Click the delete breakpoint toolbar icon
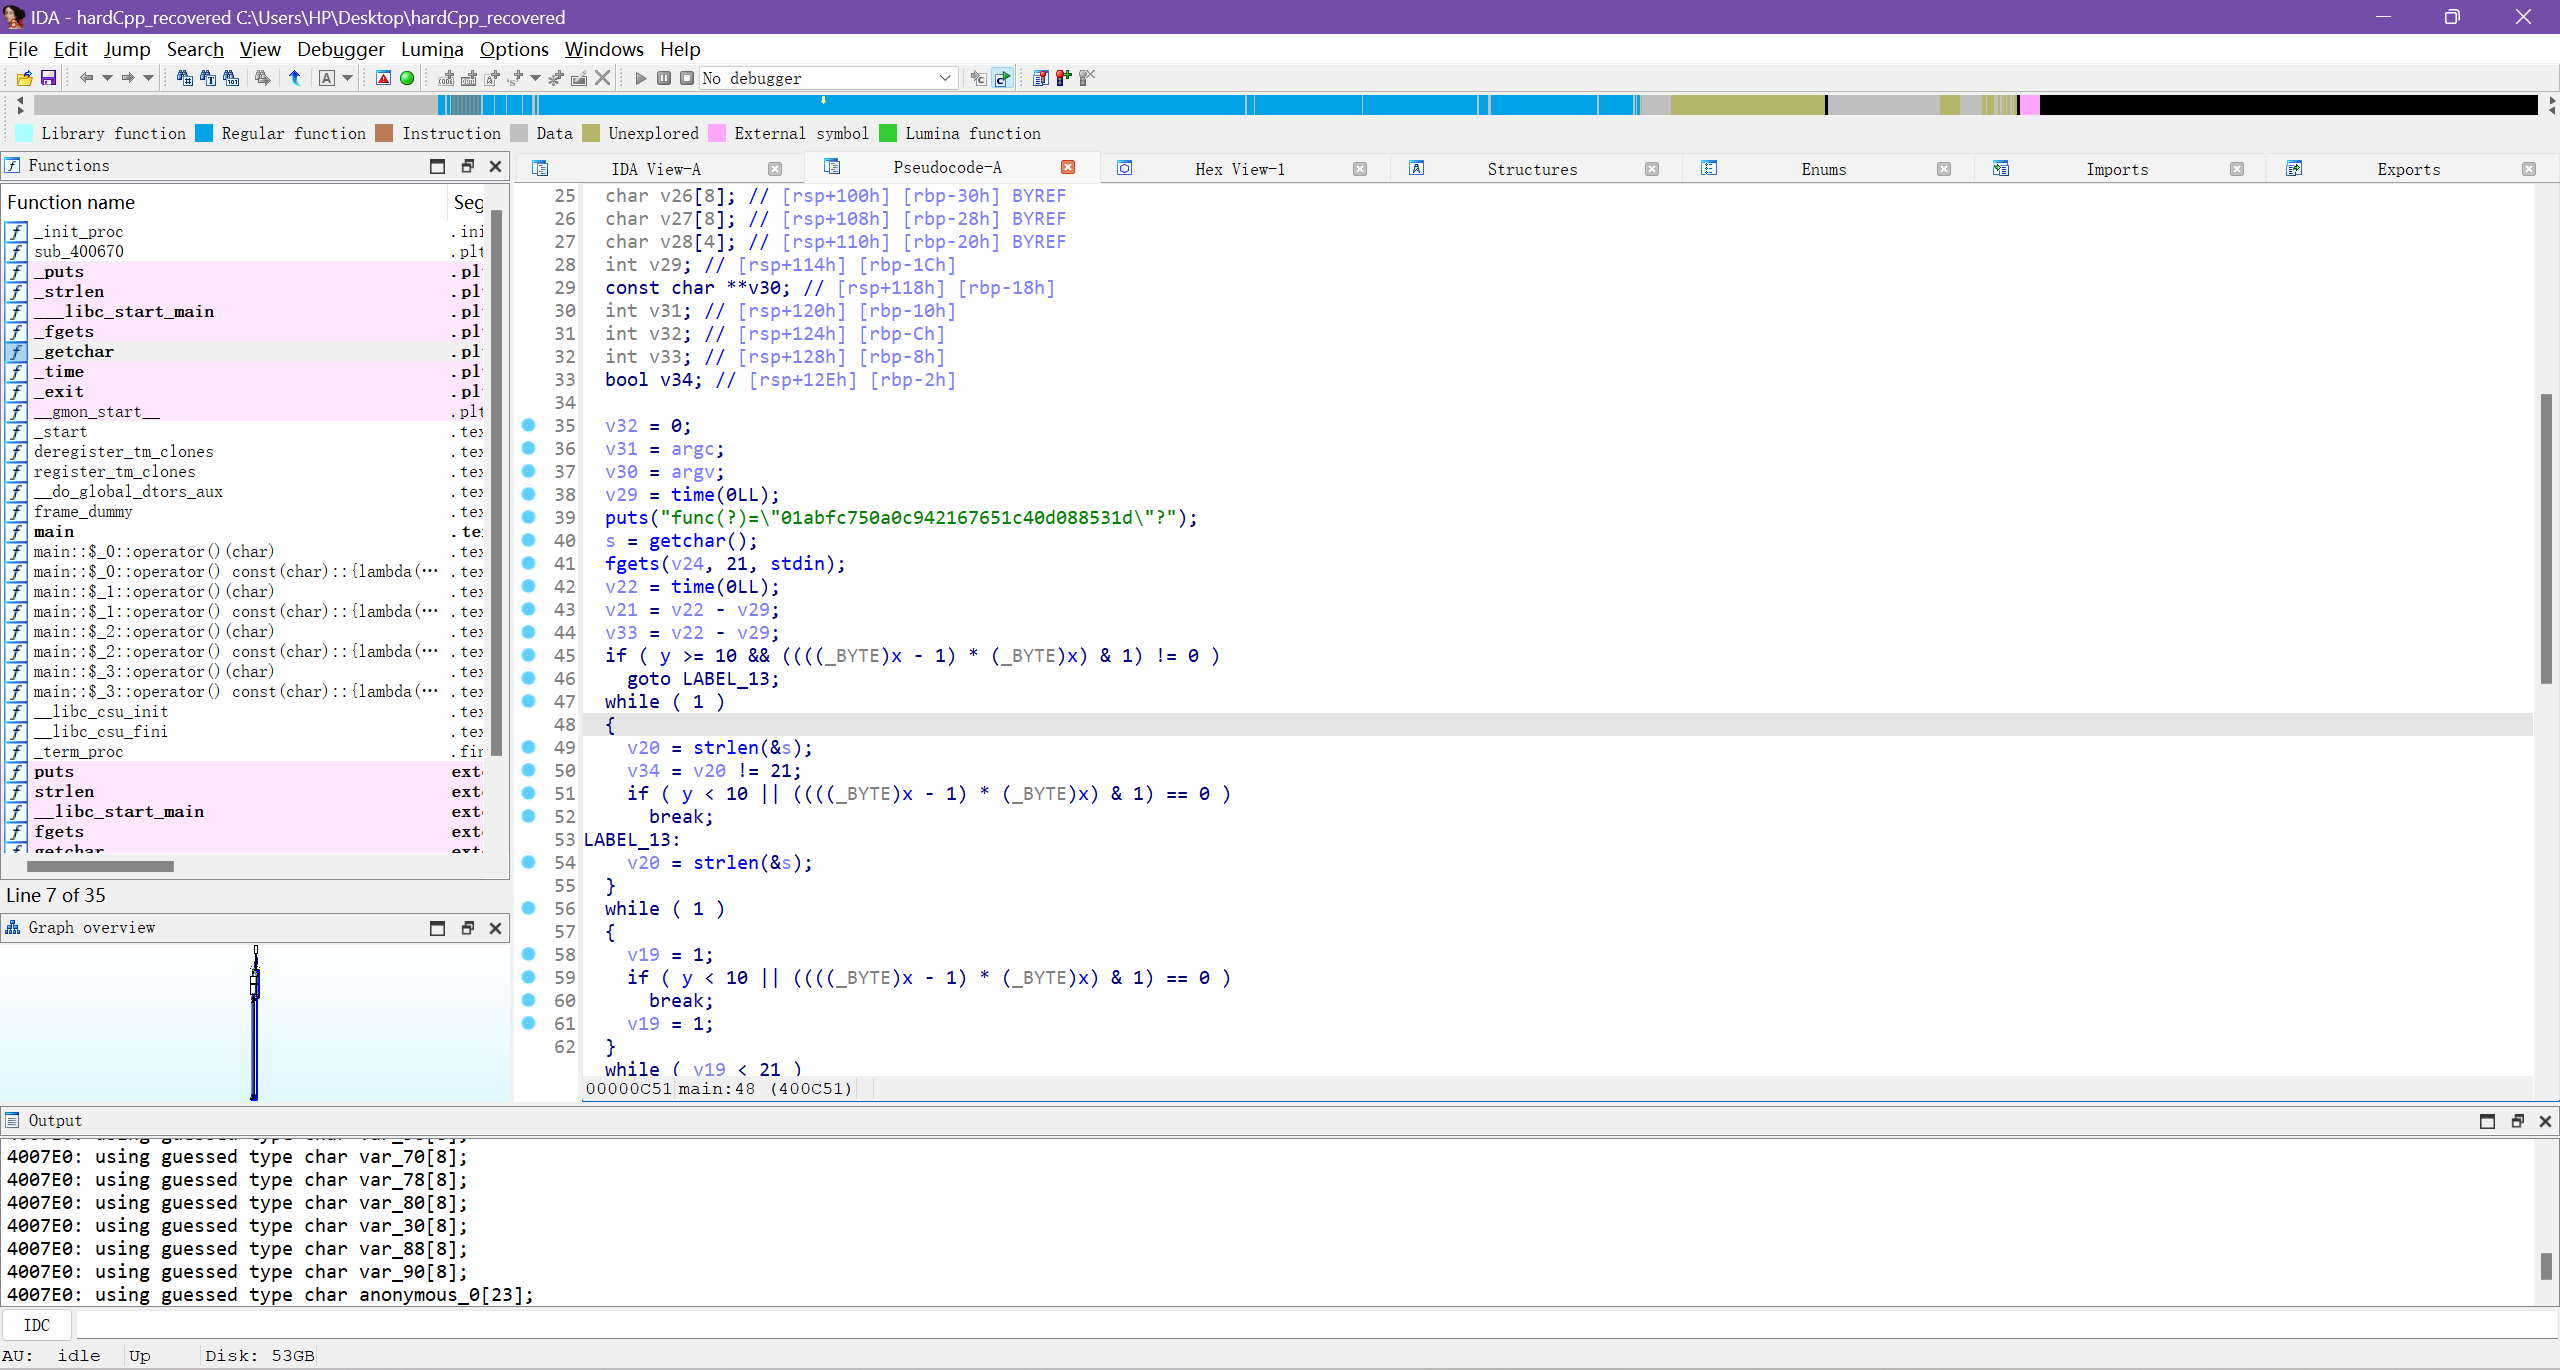 [x=1088, y=78]
